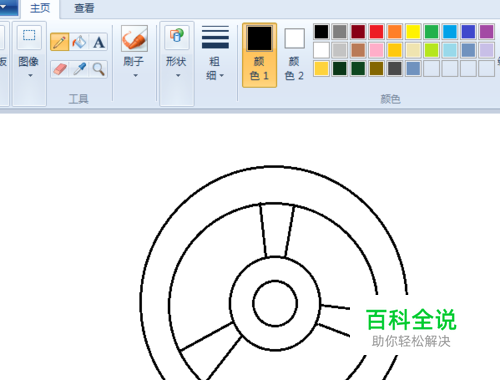Select the Text tool
500x380 pixels.
coord(99,42)
